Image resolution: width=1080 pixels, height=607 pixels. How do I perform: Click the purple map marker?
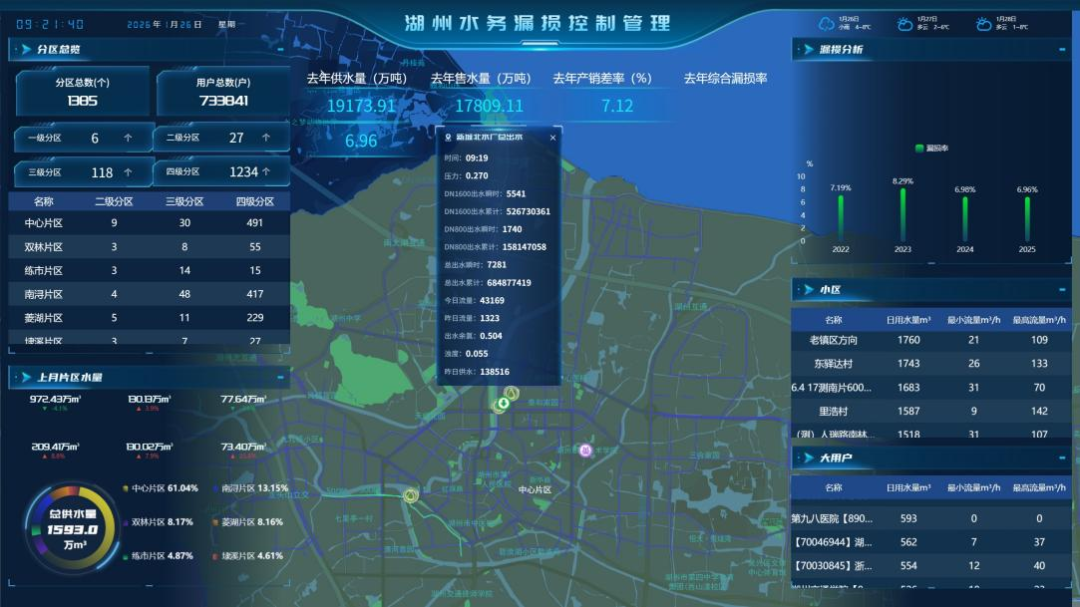pyautogui.click(x=585, y=450)
